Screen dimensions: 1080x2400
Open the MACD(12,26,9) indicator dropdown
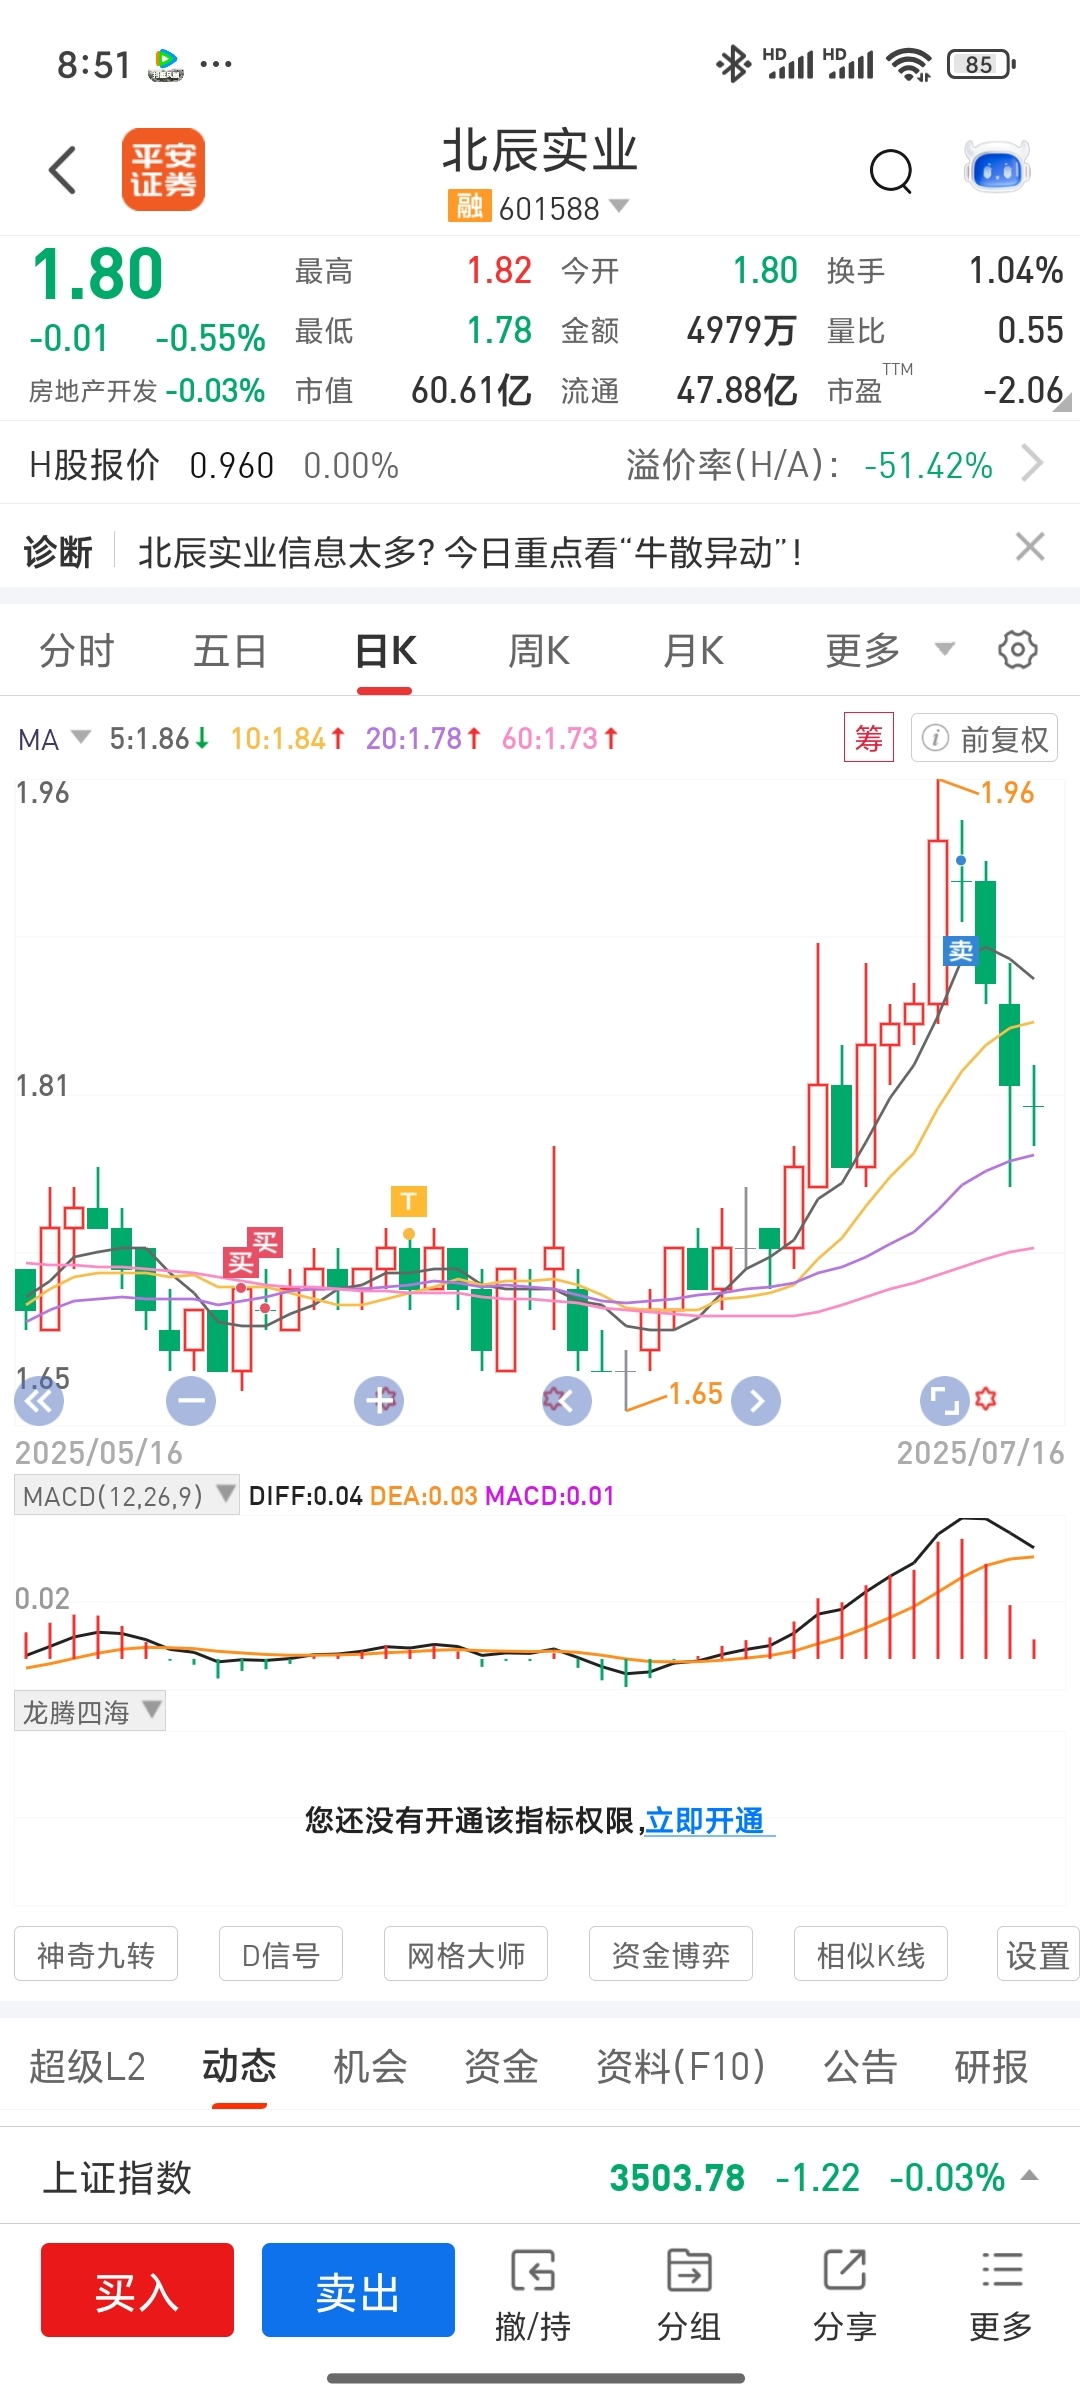coord(126,1495)
